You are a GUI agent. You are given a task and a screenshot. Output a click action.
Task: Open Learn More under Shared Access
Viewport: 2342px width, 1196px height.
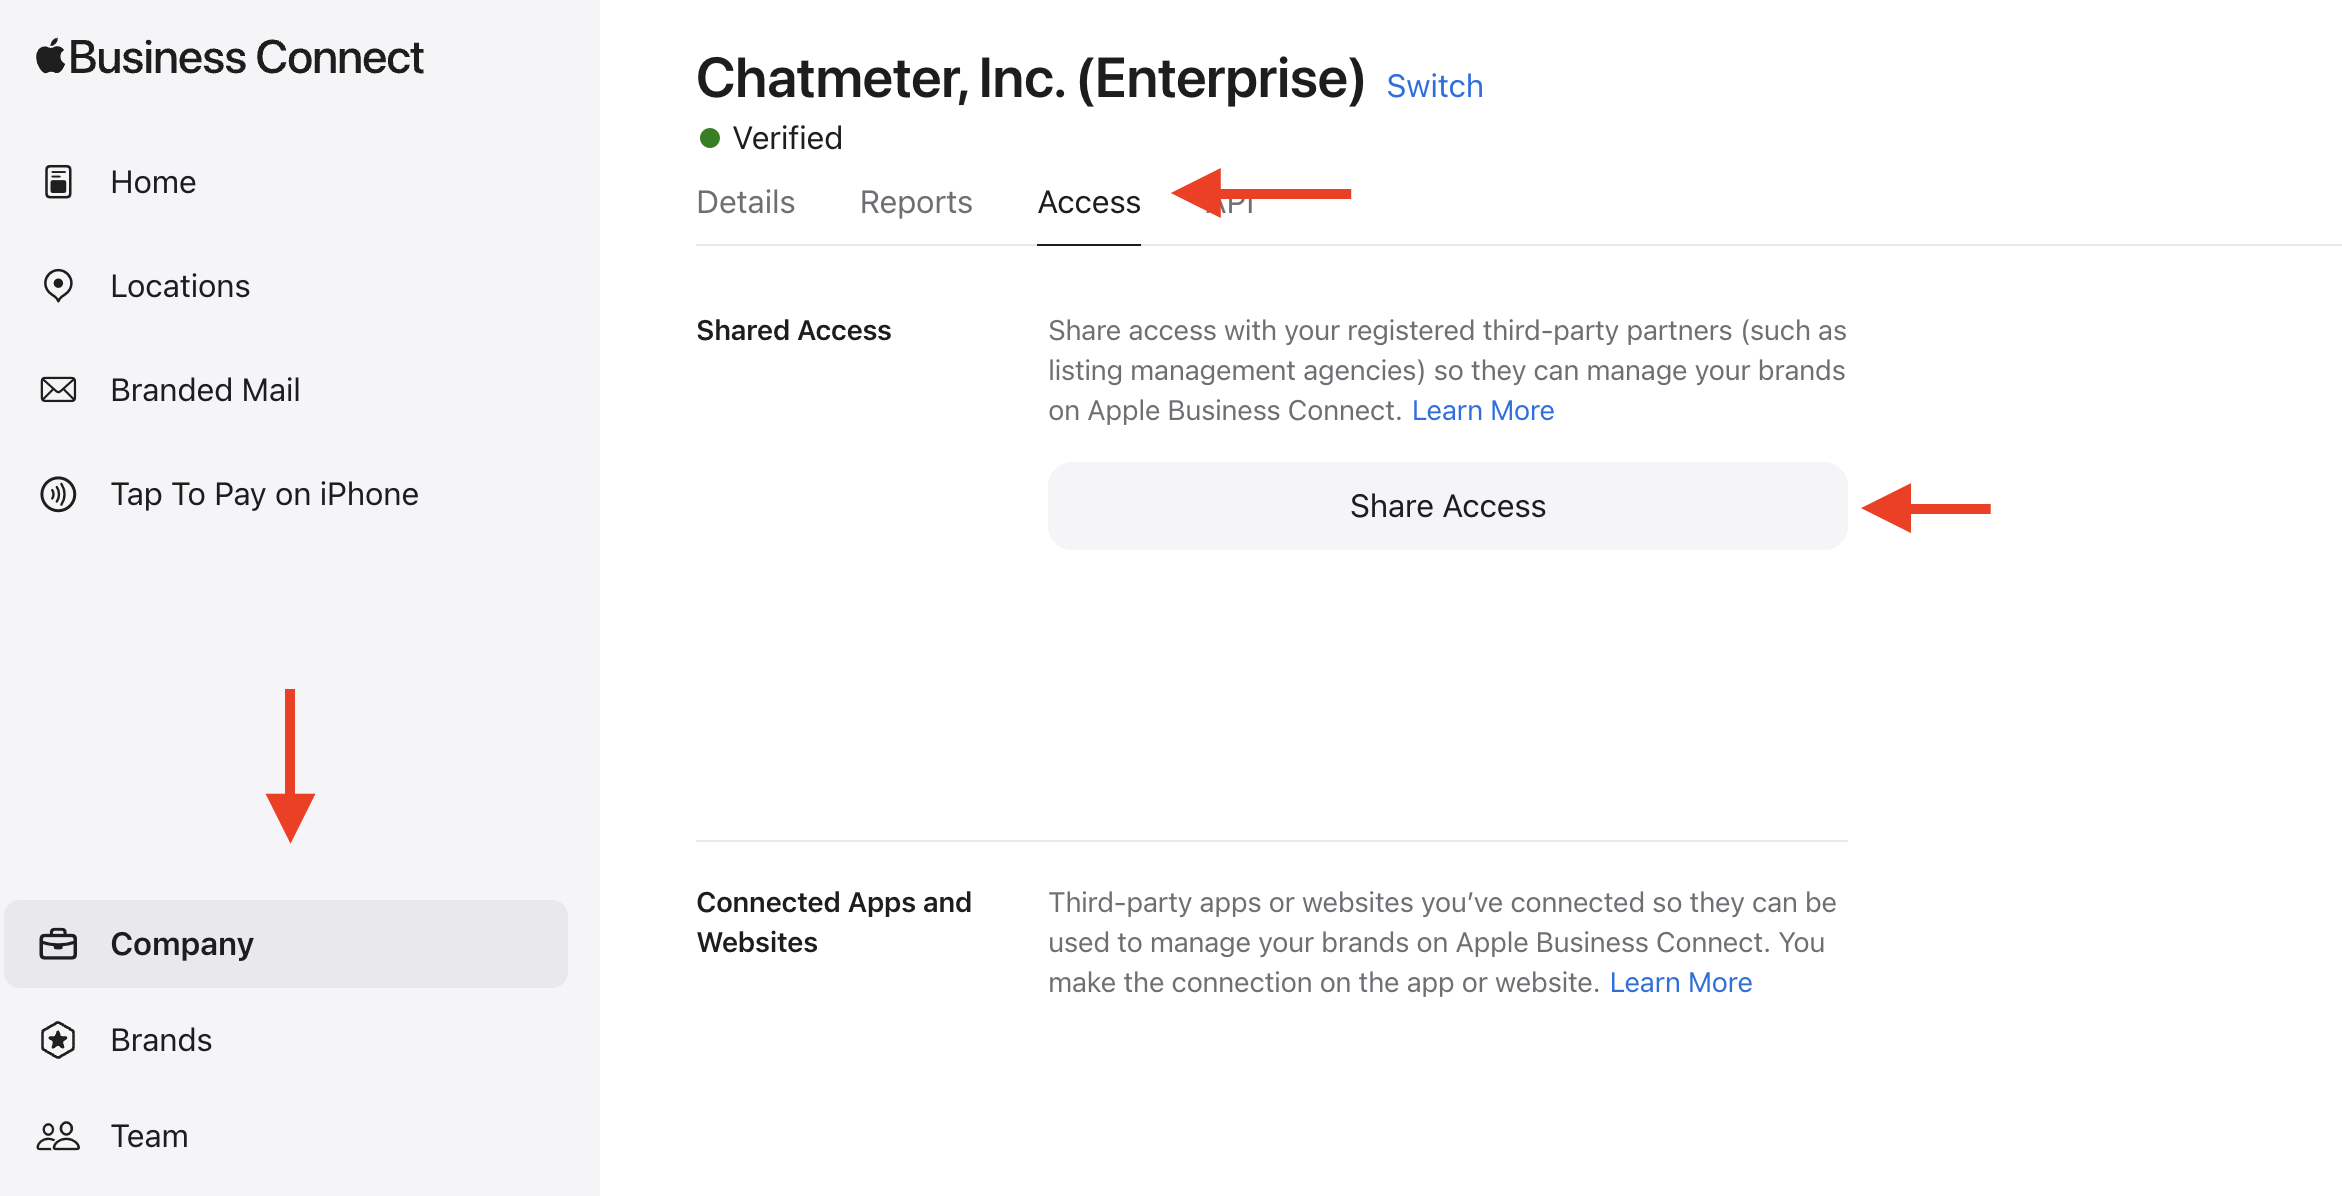tap(1482, 411)
